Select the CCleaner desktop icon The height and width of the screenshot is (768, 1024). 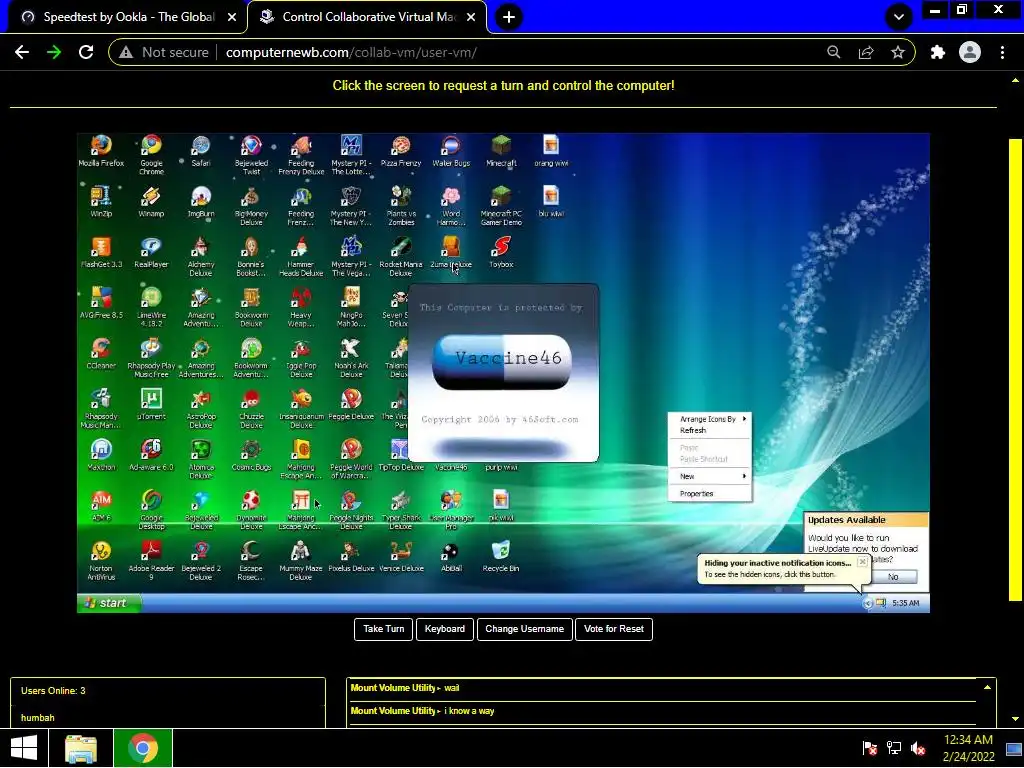coord(101,353)
